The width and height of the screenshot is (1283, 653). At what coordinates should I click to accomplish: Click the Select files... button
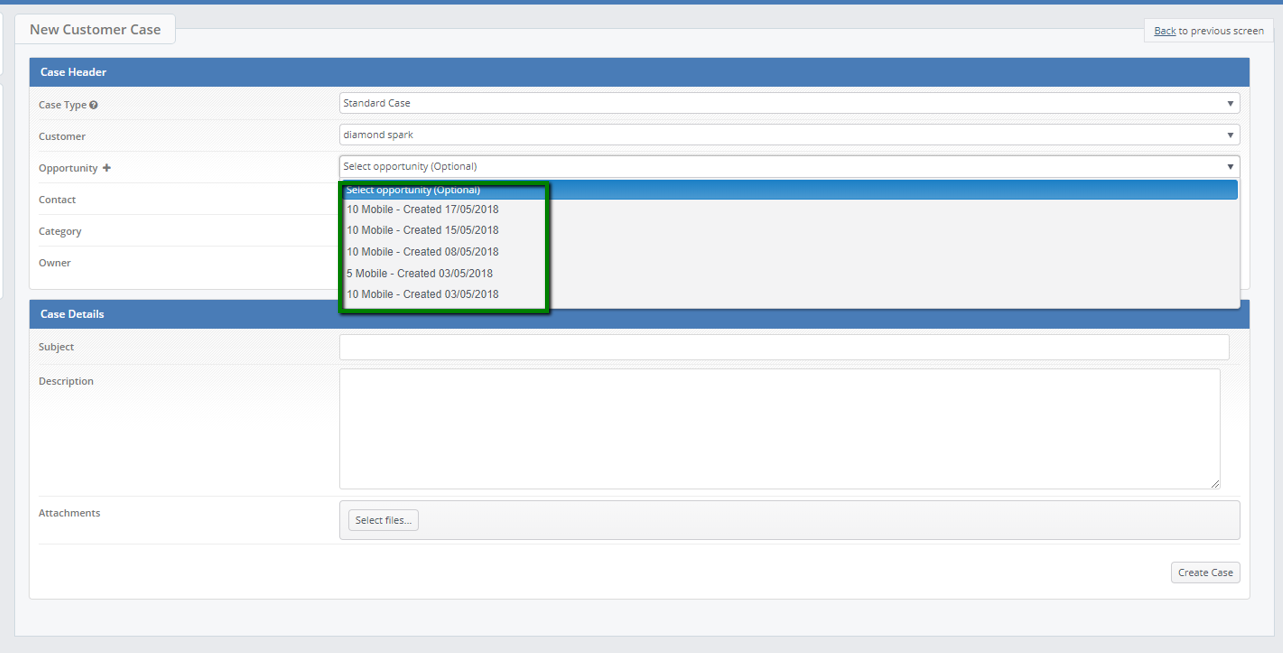[x=383, y=520]
